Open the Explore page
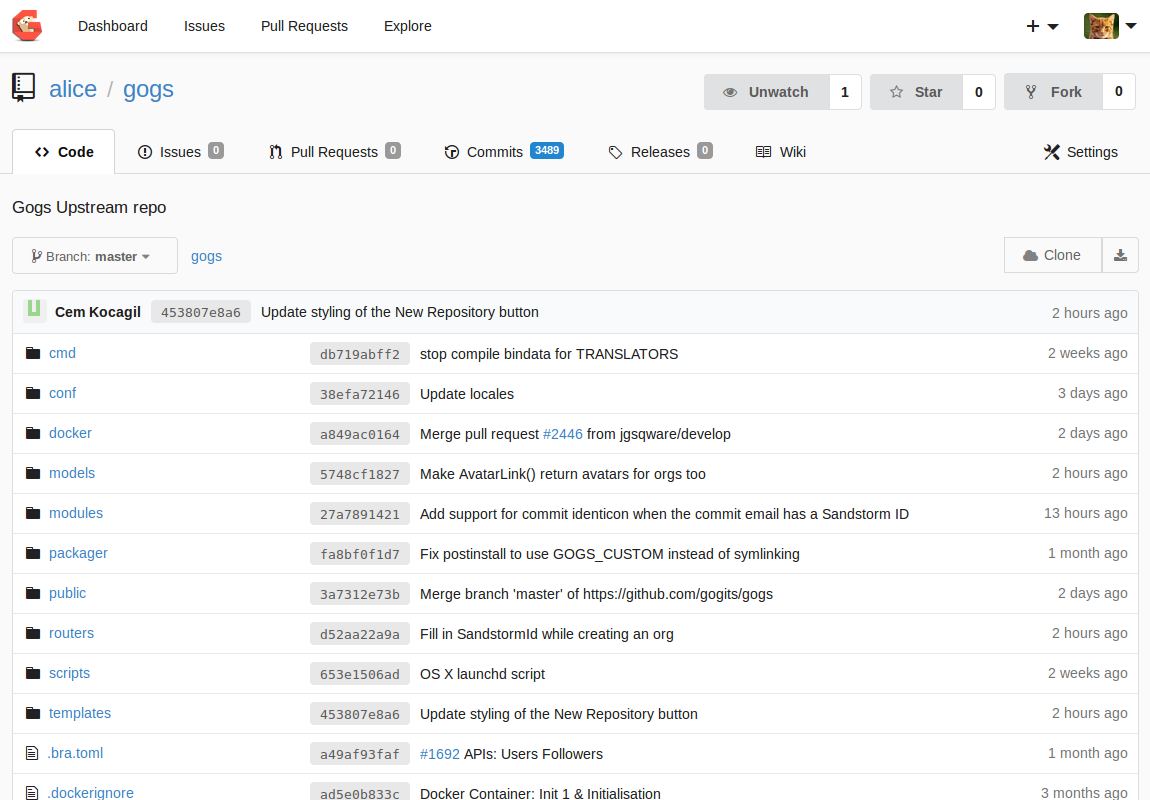This screenshot has height=800, width=1150. pos(408,26)
